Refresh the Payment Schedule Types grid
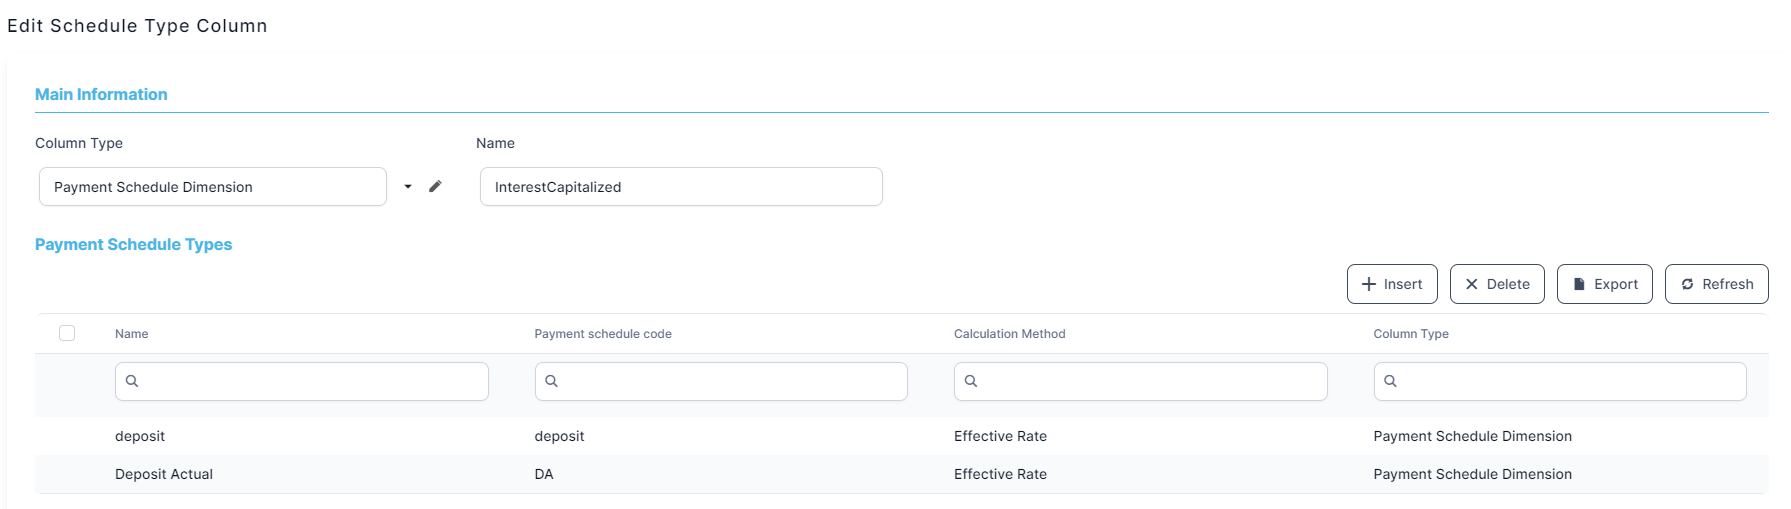The width and height of the screenshot is (1791, 509). click(1716, 284)
